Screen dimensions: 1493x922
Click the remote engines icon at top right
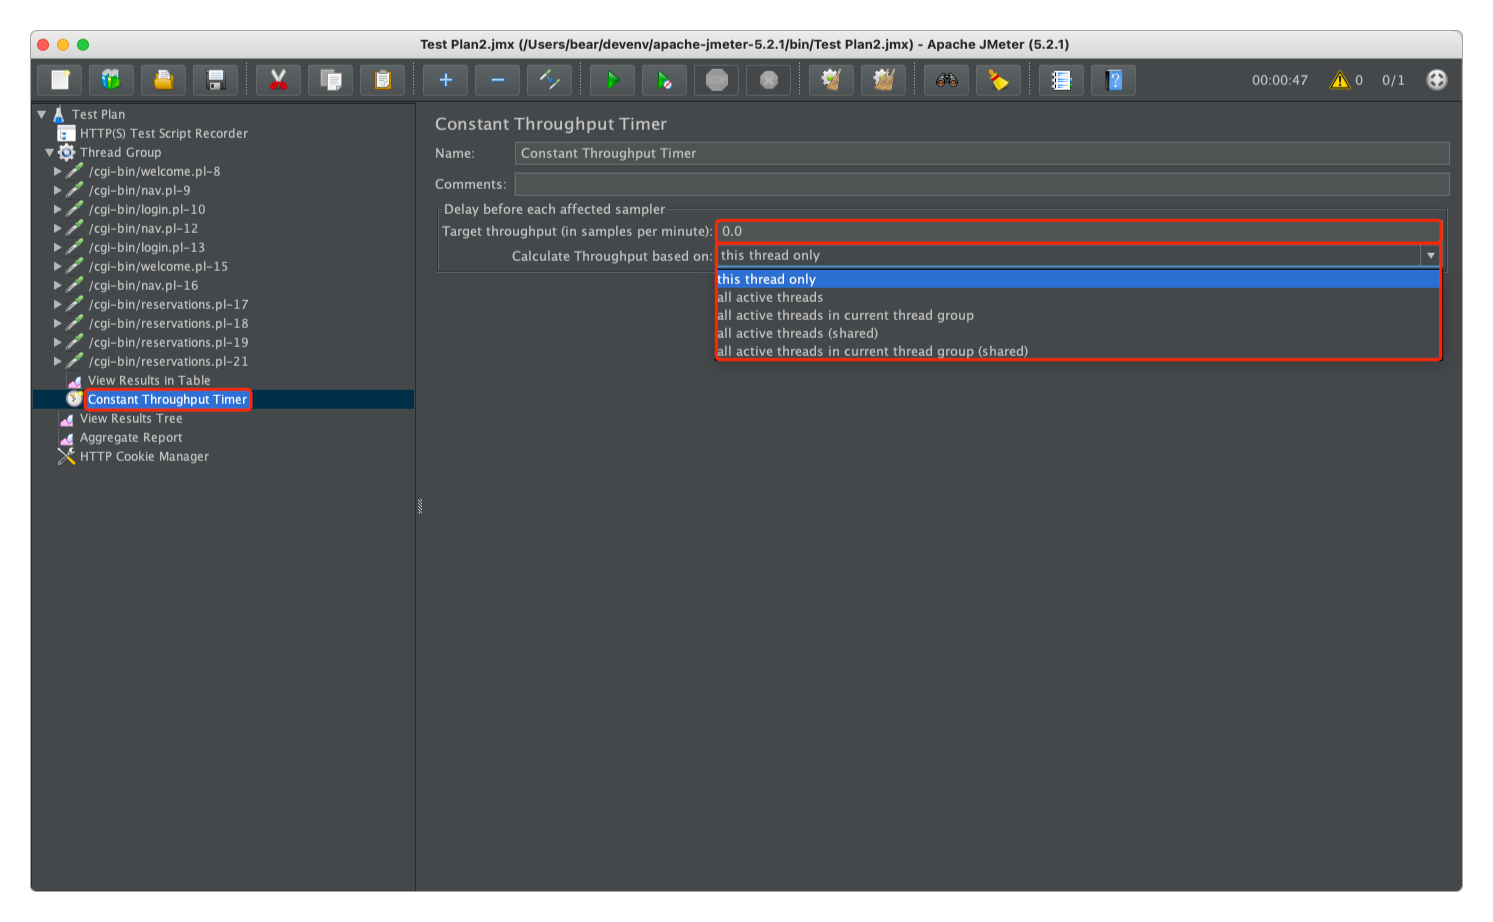pyautogui.click(x=1436, y=80)
